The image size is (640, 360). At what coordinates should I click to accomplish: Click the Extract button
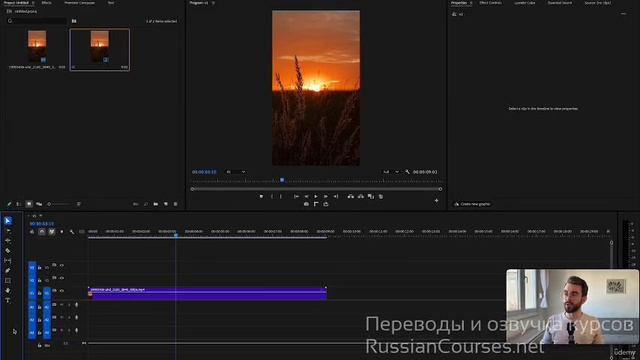point(361,196)
